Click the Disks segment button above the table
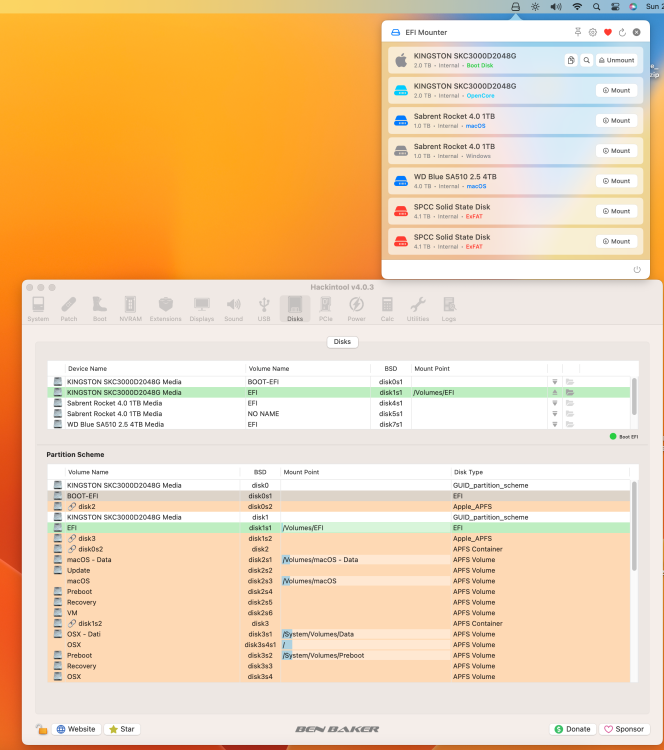The width and height of the screenshot is (664, 750). (x=342, y=342)
